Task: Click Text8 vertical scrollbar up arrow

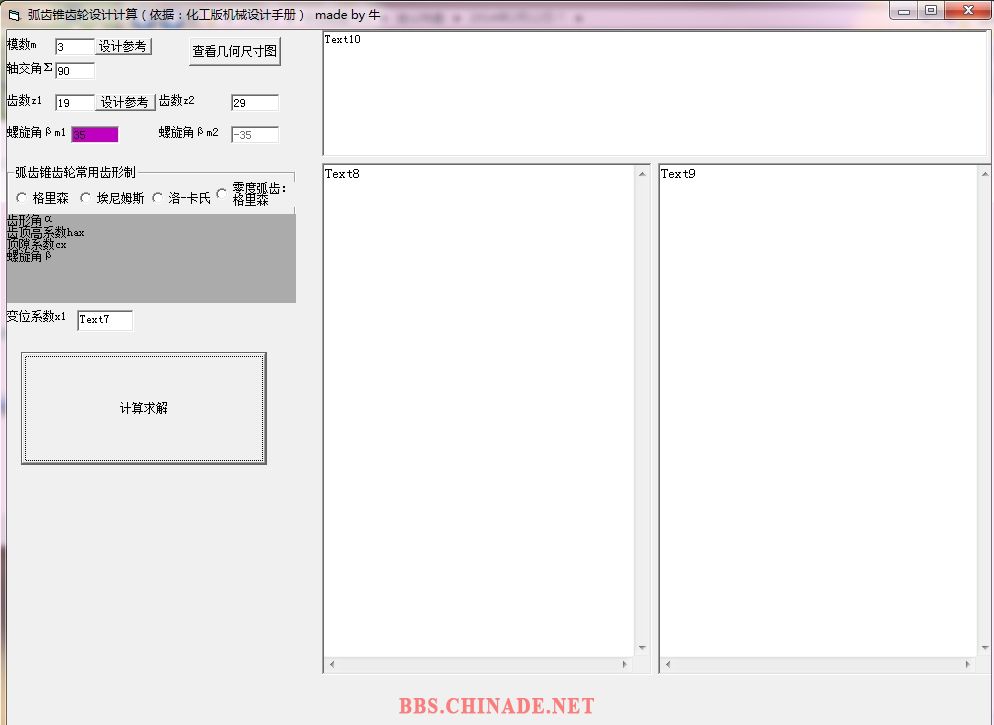Action: pos(642,174)
